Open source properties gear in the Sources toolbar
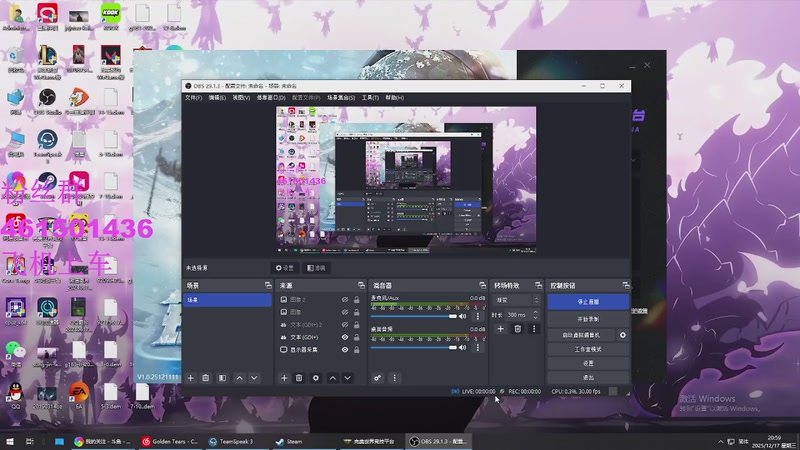Viewport: 800px width, 450px height. 316,378
